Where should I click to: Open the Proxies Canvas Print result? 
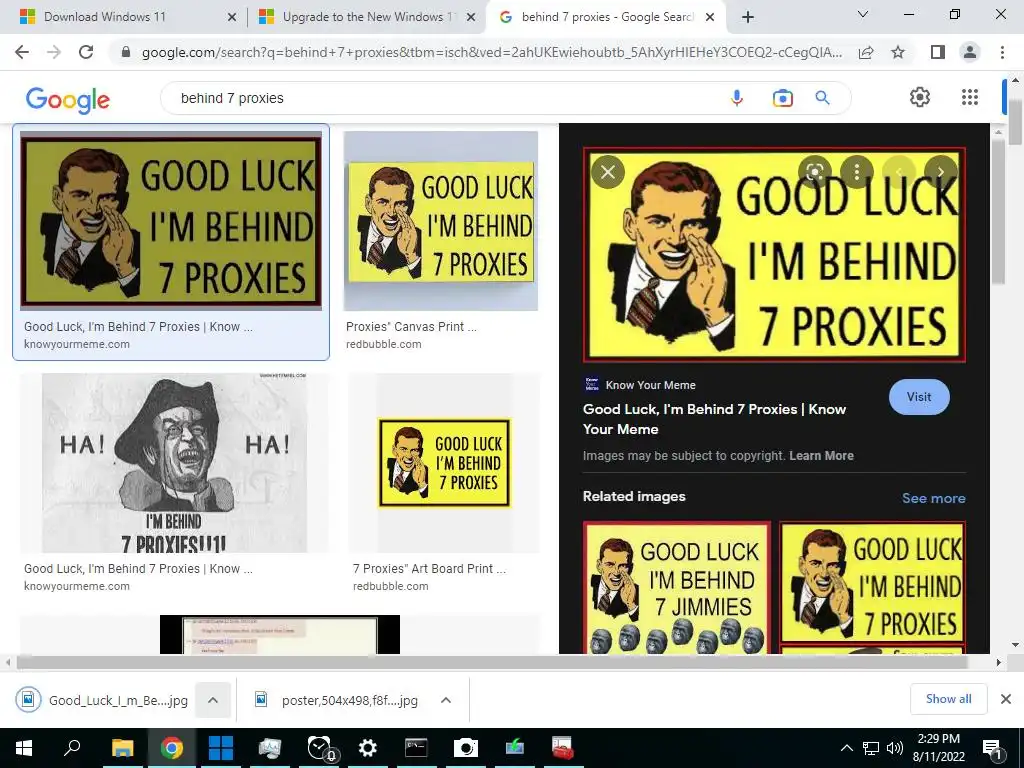(441, 221)
